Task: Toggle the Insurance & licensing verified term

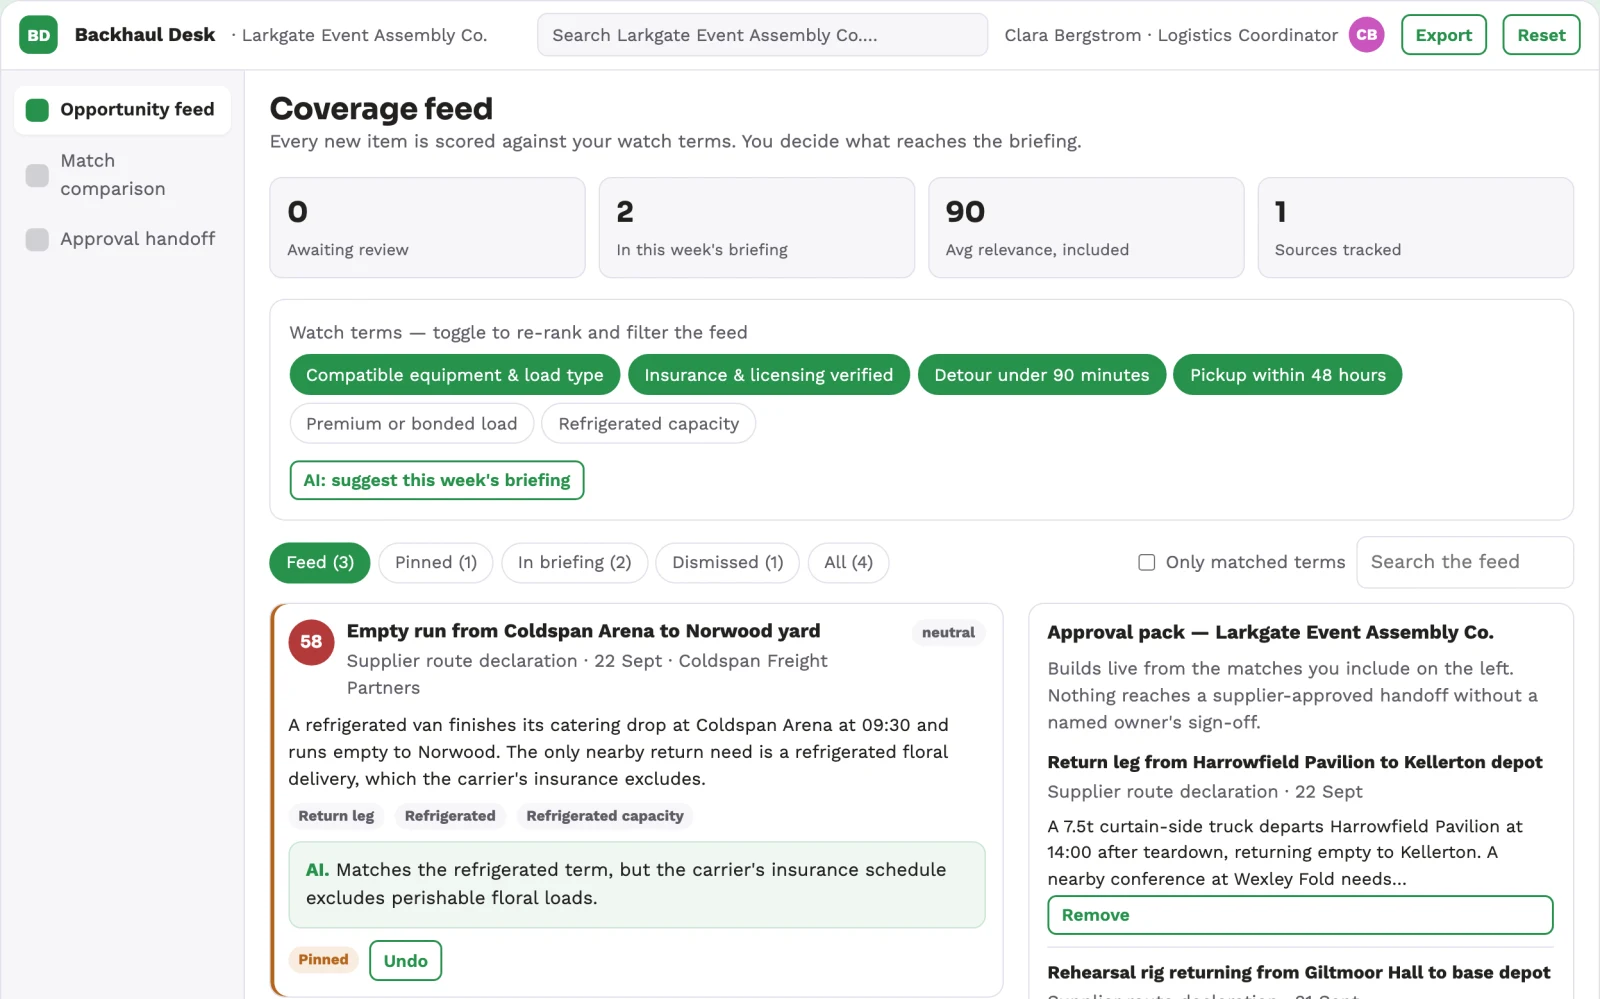Action: (769, 375)
